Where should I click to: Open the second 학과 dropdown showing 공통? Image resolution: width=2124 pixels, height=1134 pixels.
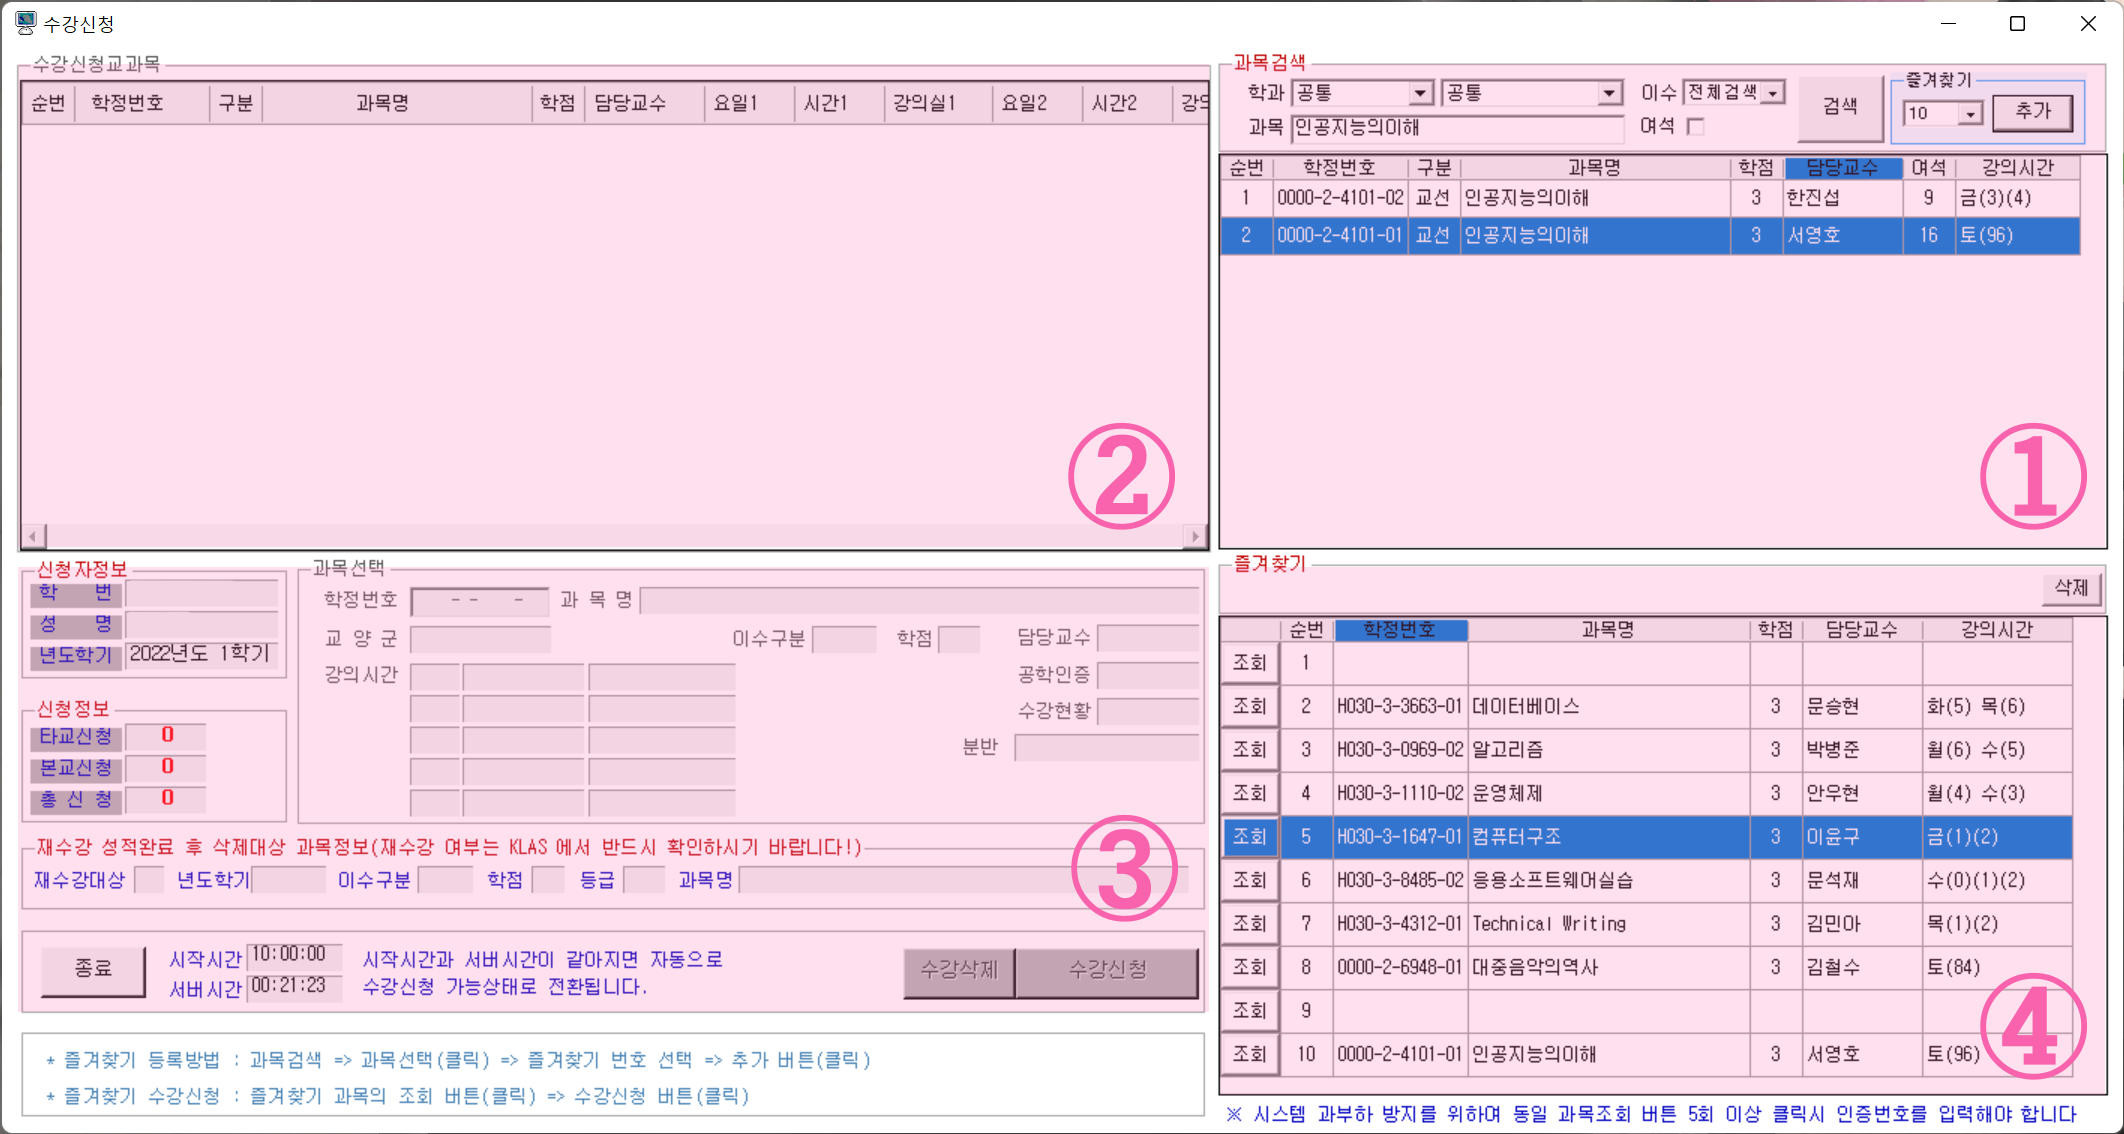[1608, 93]
